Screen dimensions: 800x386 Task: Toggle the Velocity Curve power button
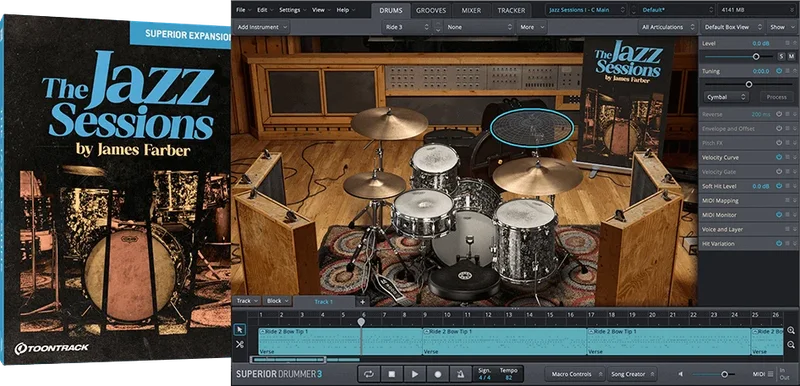pos(779,158)
